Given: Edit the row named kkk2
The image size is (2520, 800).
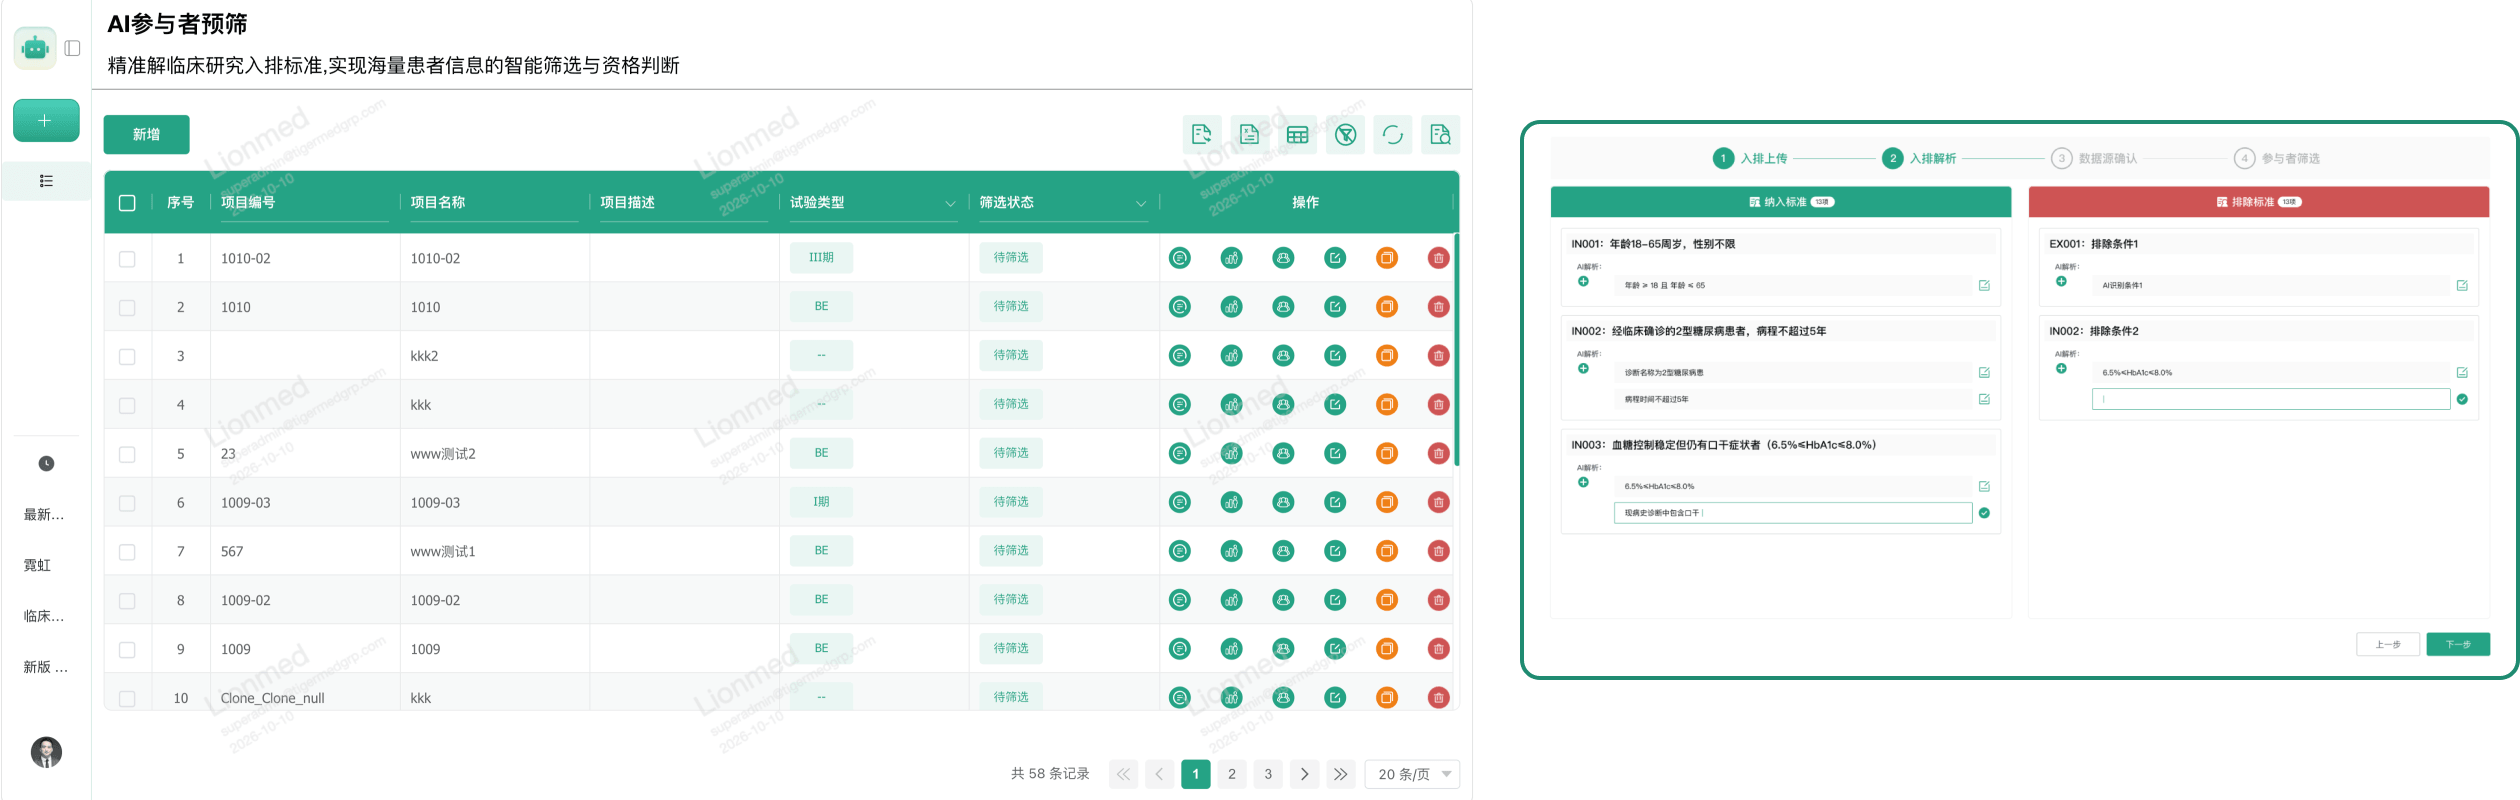Looking at the screenshot, I should pos(1335,356).
